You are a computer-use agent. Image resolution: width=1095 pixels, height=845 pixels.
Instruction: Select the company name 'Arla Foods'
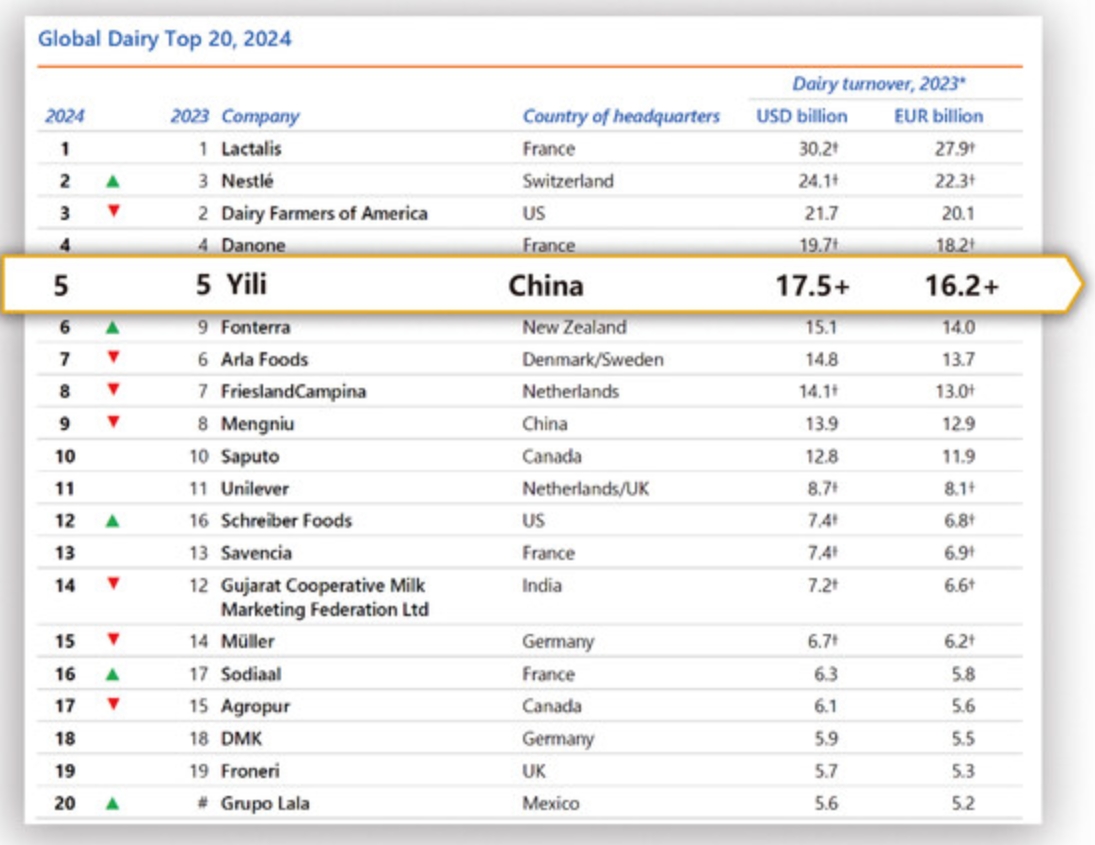(265, 359)
